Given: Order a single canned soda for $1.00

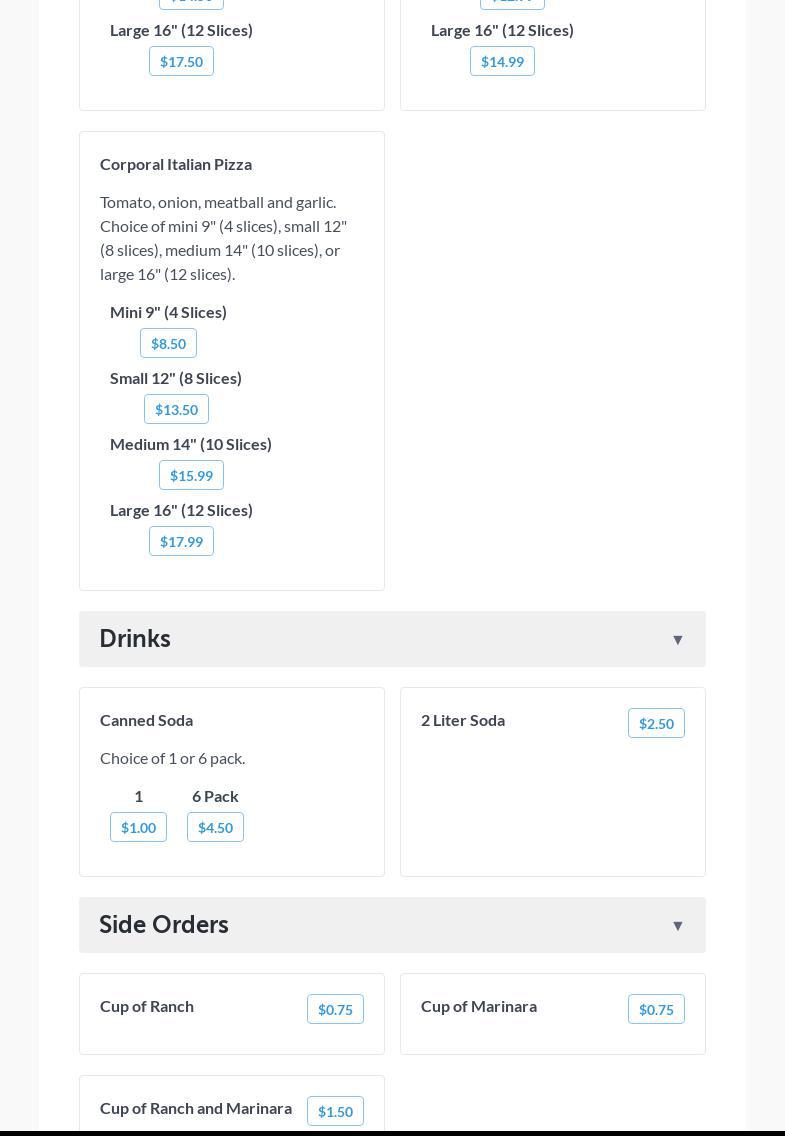Looking at the screenshot, I should 138,828.
